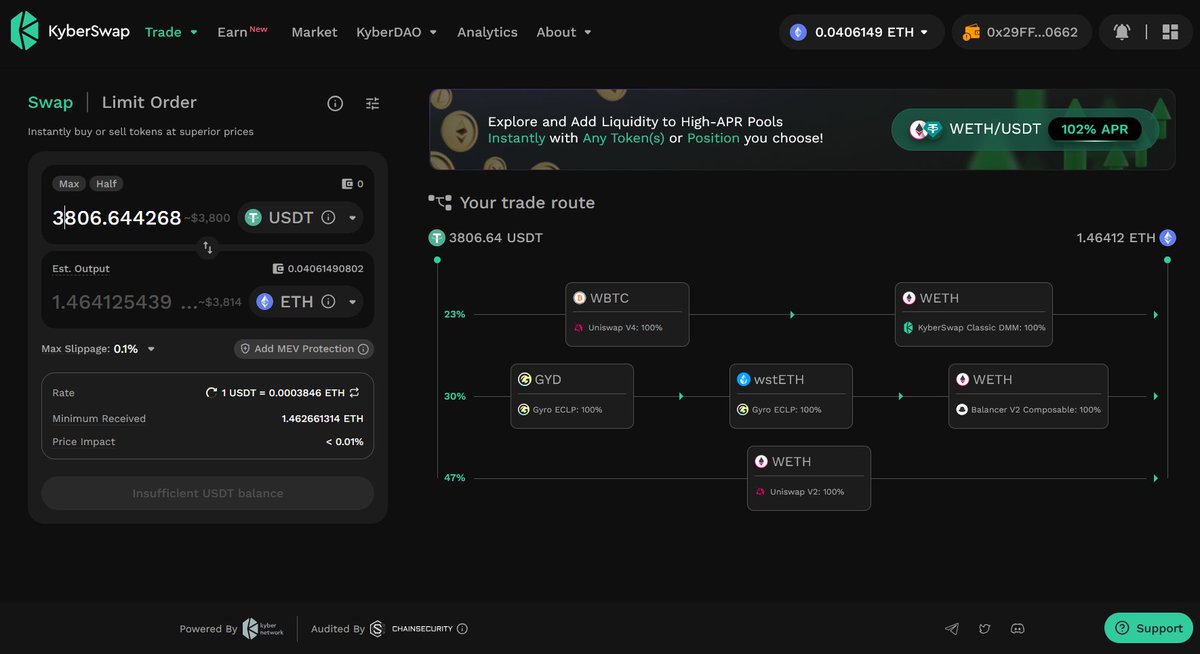
Task: Show MEV Protection info icon
Action: click(x=364, y=349)
